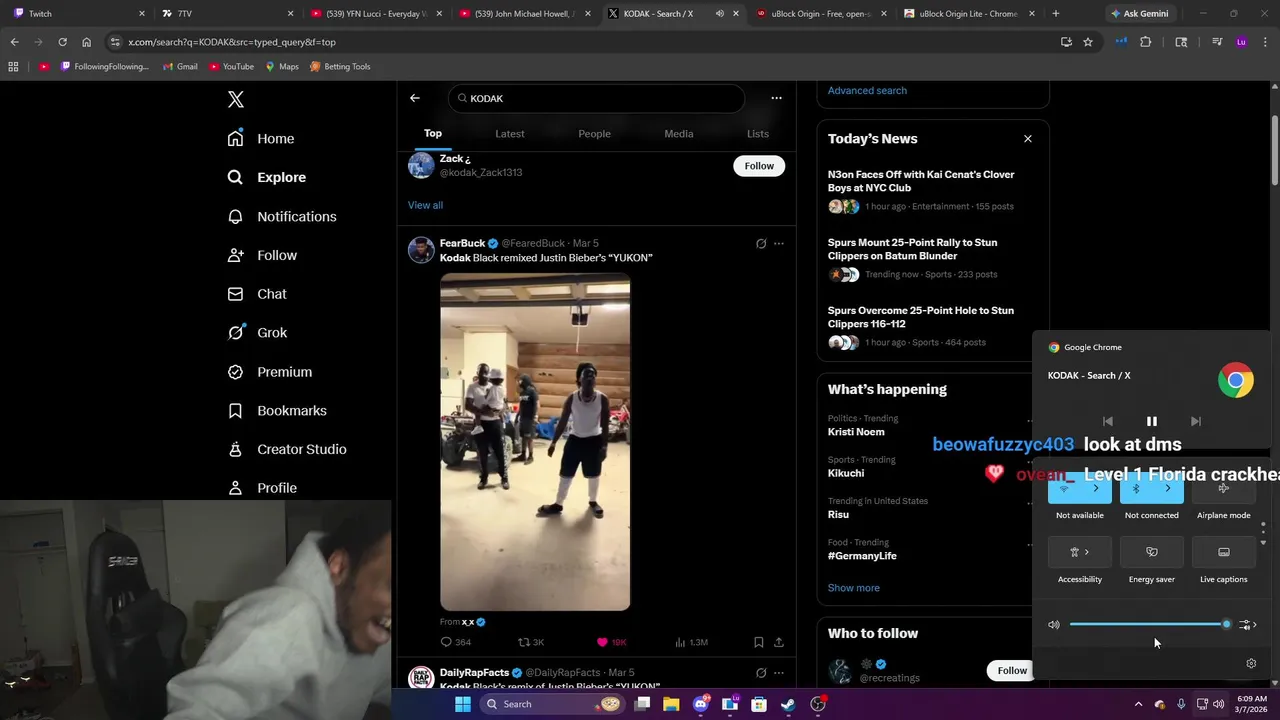Show hidden tray icons chevron
The image size is (1280, 720).
coord(1138,704)
